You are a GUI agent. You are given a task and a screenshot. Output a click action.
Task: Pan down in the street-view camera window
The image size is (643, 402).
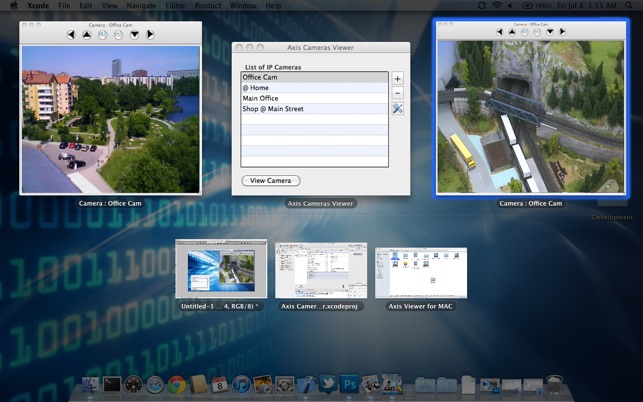[x=134, y=35]
